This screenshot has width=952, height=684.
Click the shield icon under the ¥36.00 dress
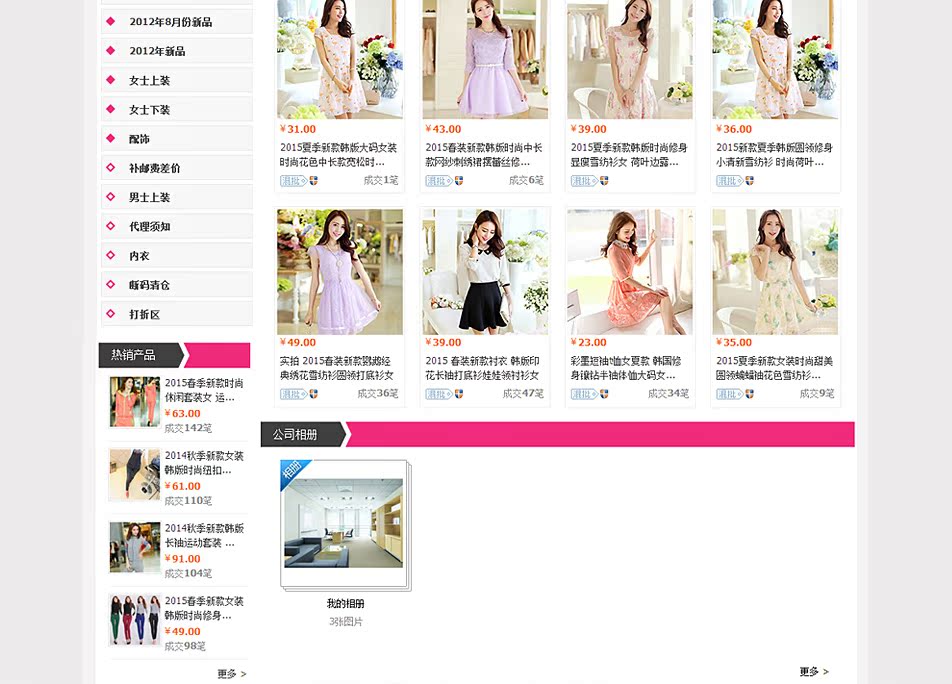coord(749,181)
